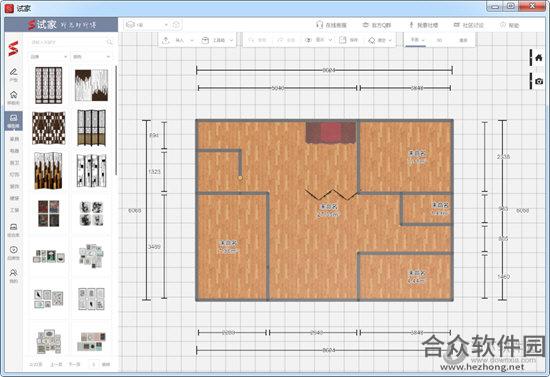
Task: Click the undo button in toolbar
Action: coord(257,40)
